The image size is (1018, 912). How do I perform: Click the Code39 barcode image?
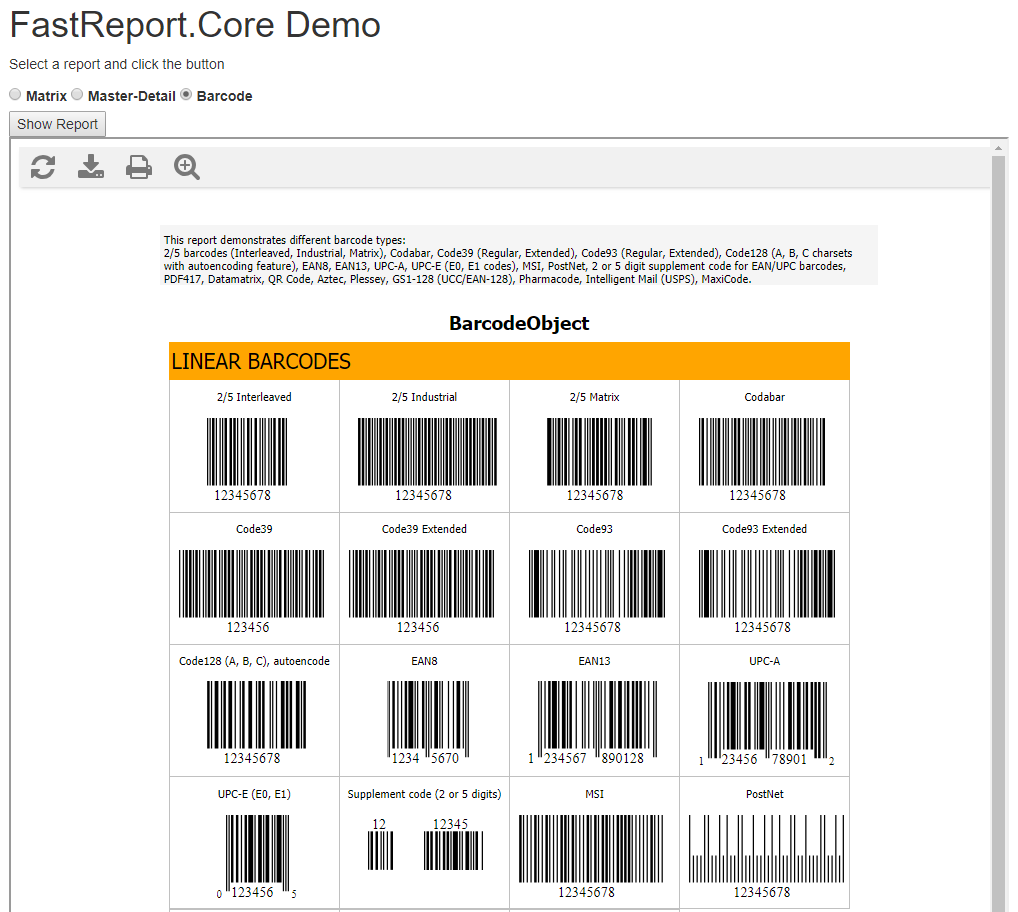point(251,584)
